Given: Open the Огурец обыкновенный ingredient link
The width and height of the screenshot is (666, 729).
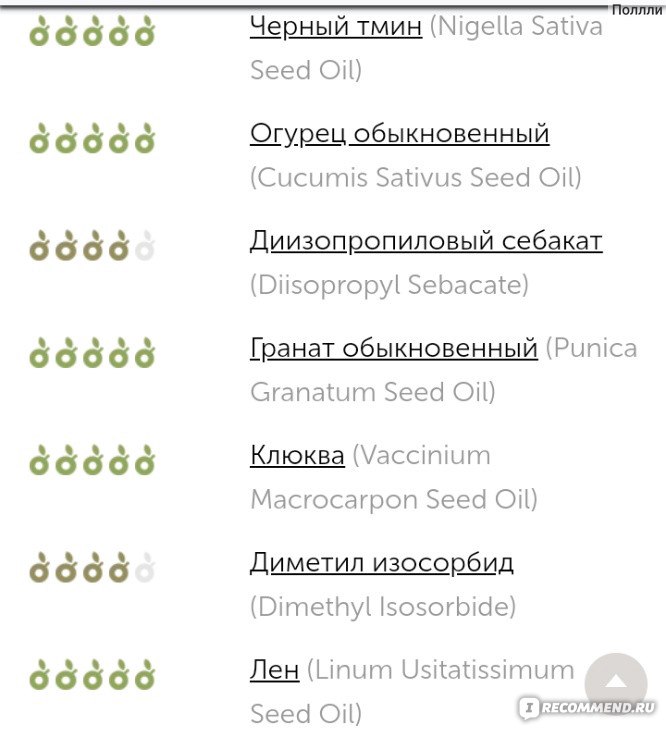Looking at the screenshot, I should point(400,133).
